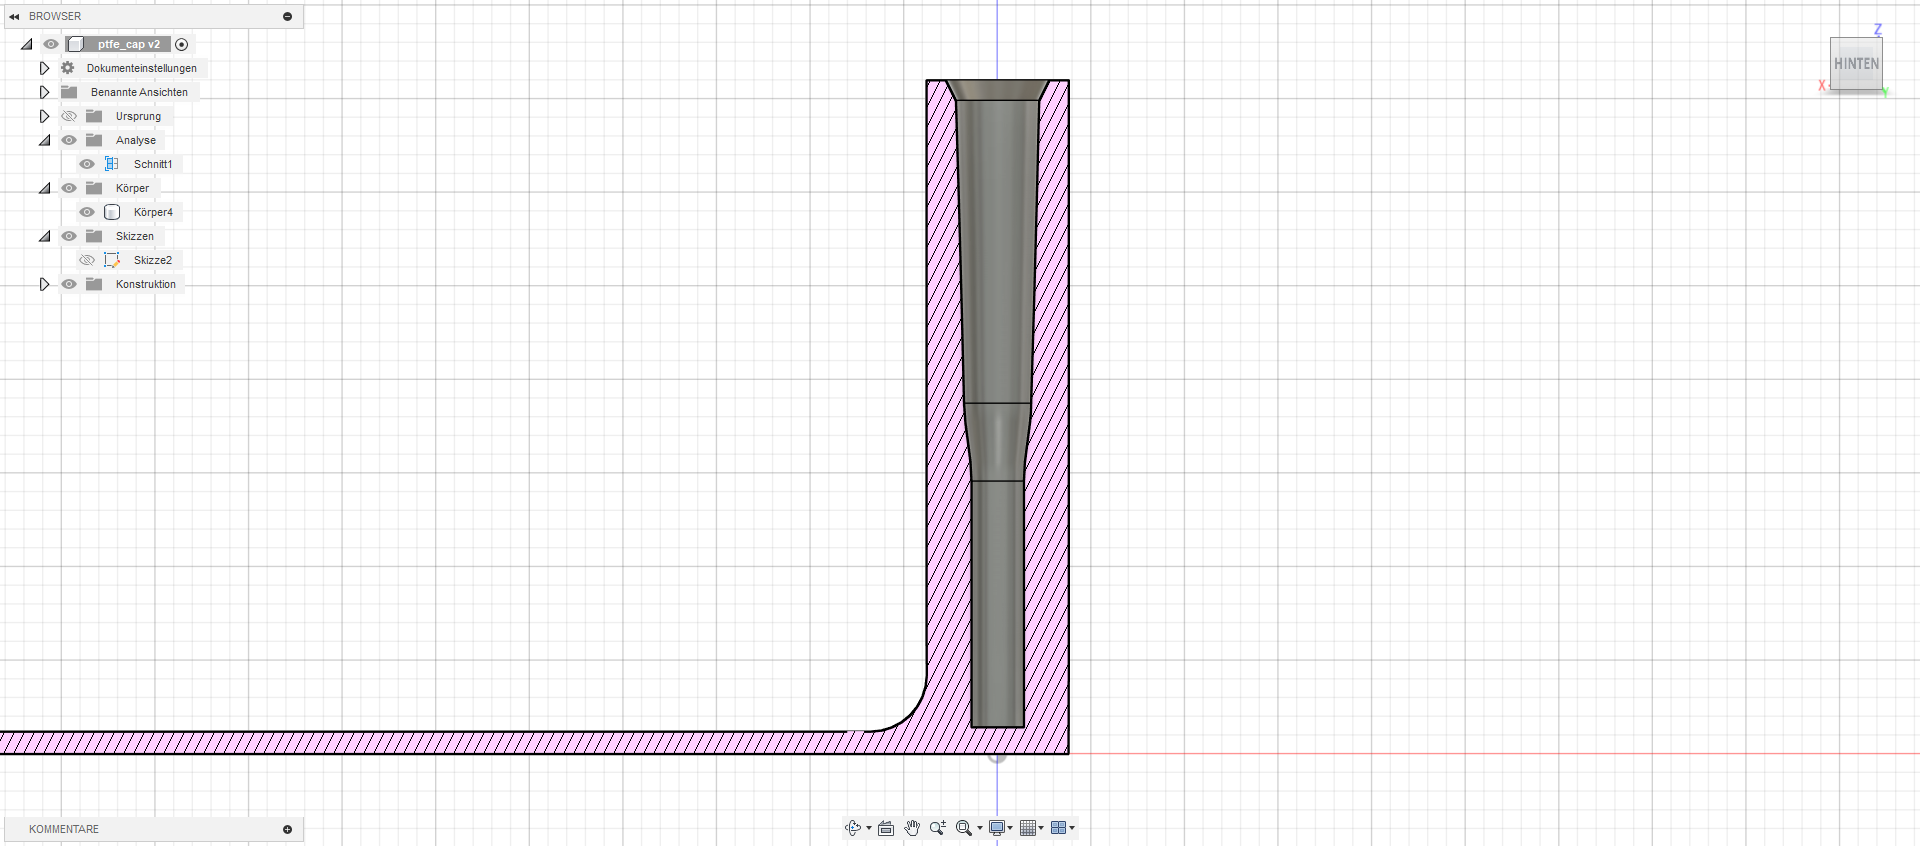The height and width of the screenshot is (846, 1920).
Task: Hide the Skizzen folder via eye icon
Action: (69, 236)
